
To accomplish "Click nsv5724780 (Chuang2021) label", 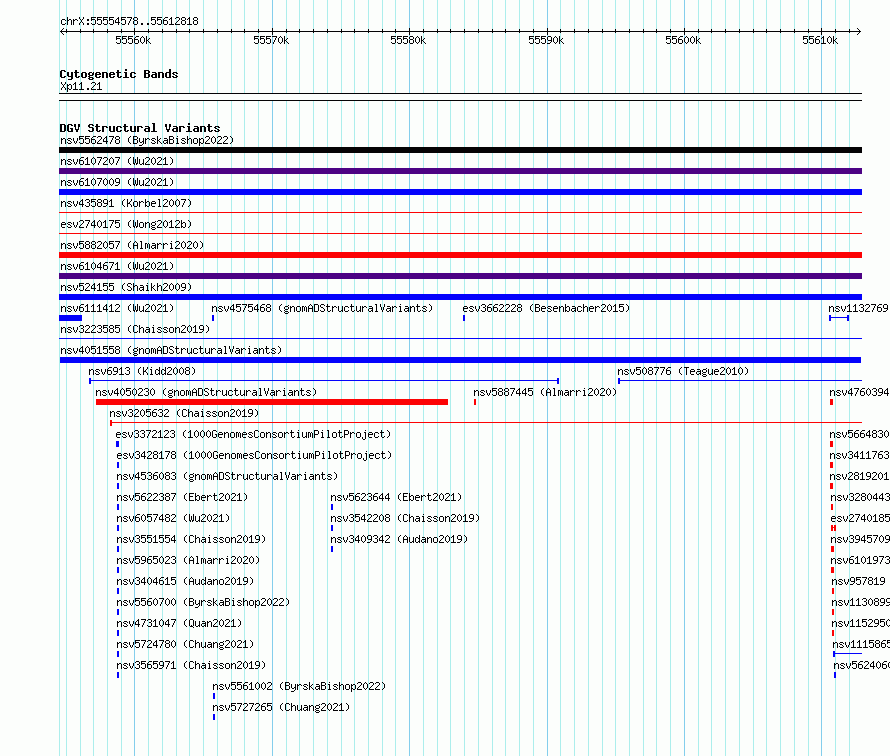I will [185, 644].
